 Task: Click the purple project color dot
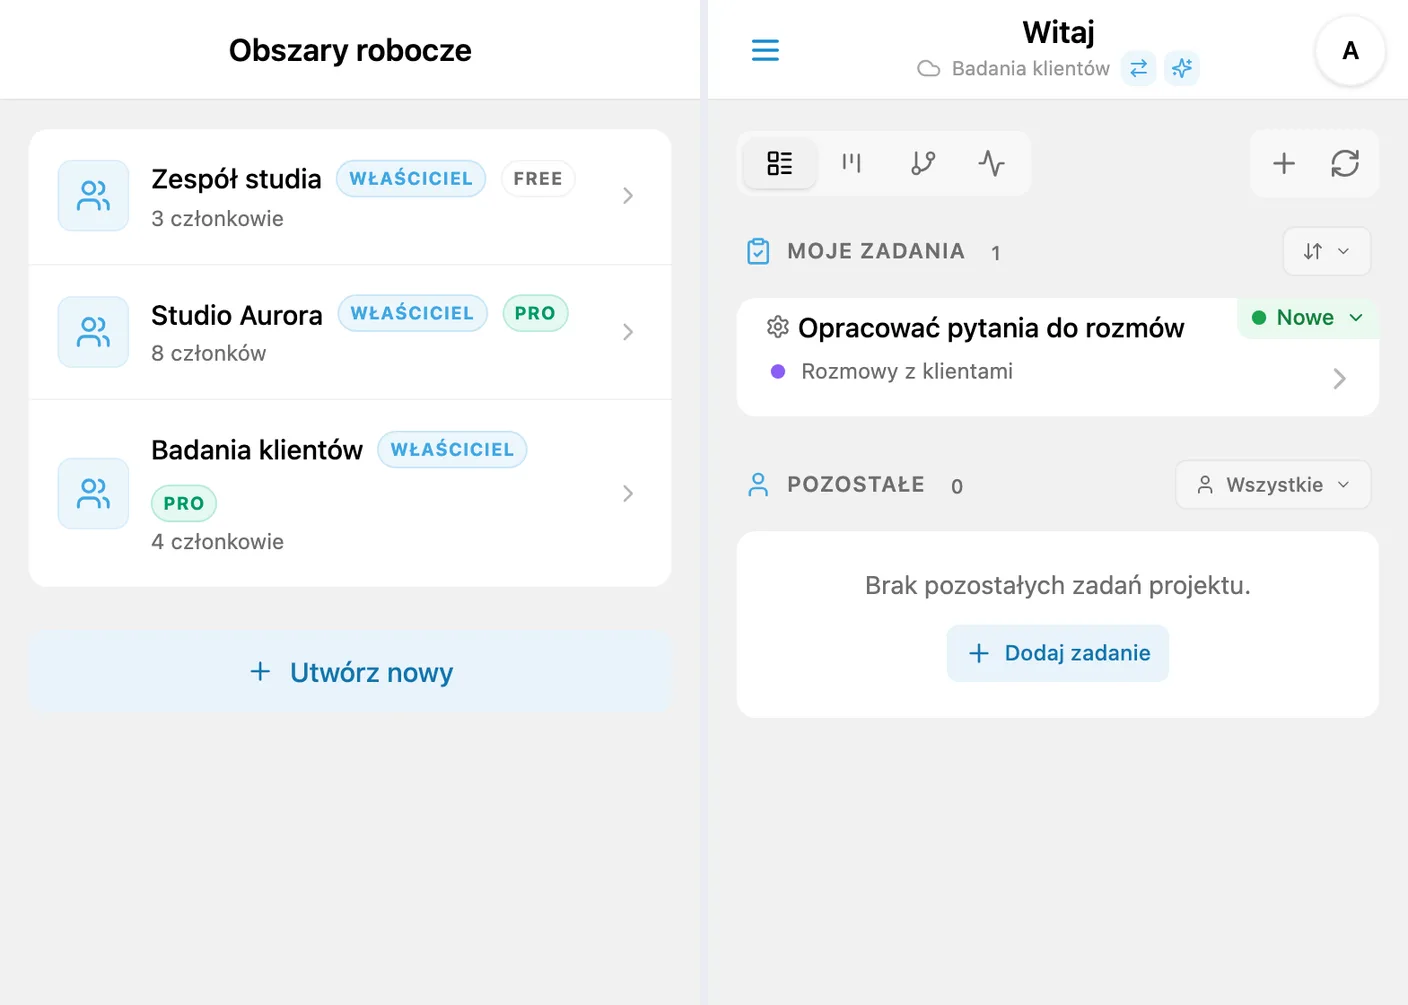coord(778,371)
